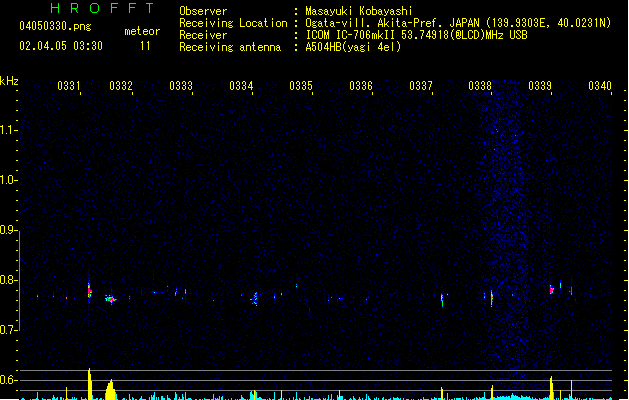Click the 0.9 kHz axis label
The image size is (629, 400).
tap(8, 230)
